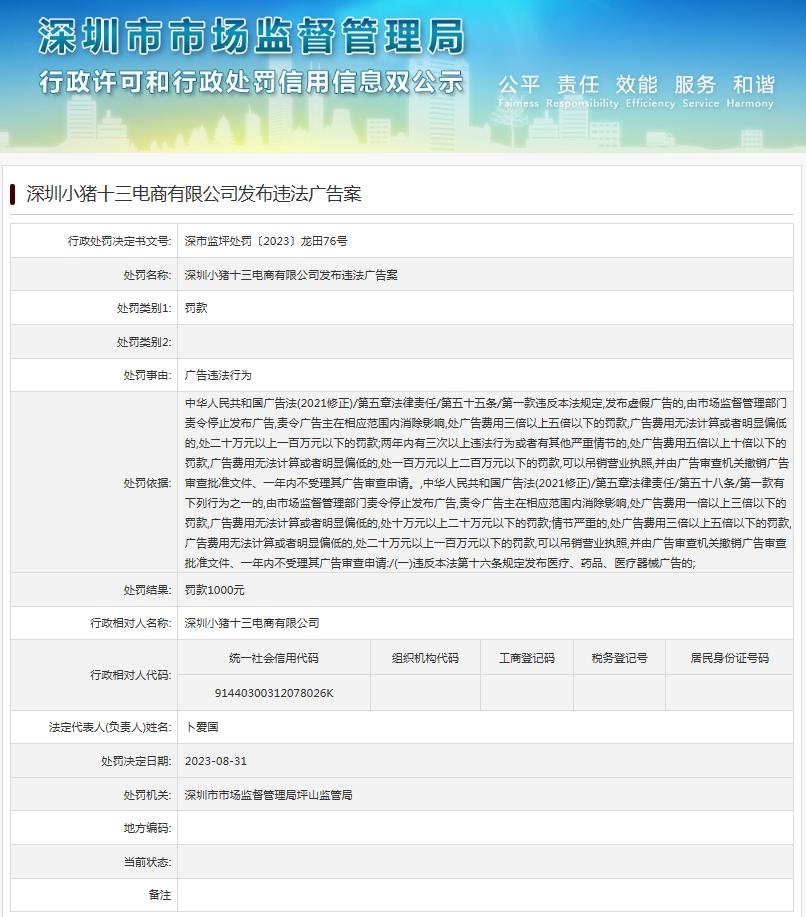This screenshot has height=917, width=806.
Task: Click the 公平 Fairness slogan in banner
Action: [x=519, y=91]
